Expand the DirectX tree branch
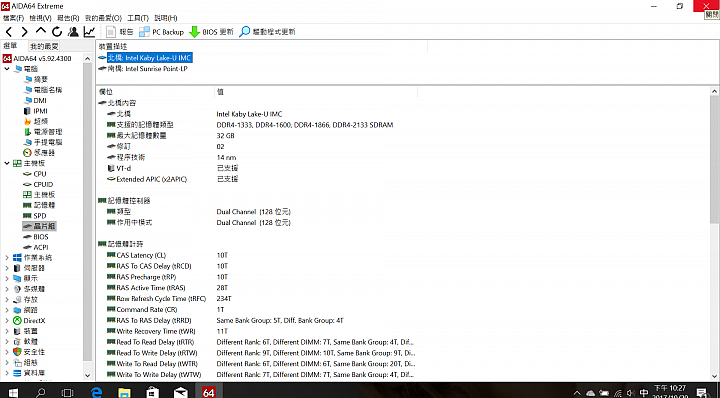The height and width of the screenshot is (398, 720). (x=7, y=321)
